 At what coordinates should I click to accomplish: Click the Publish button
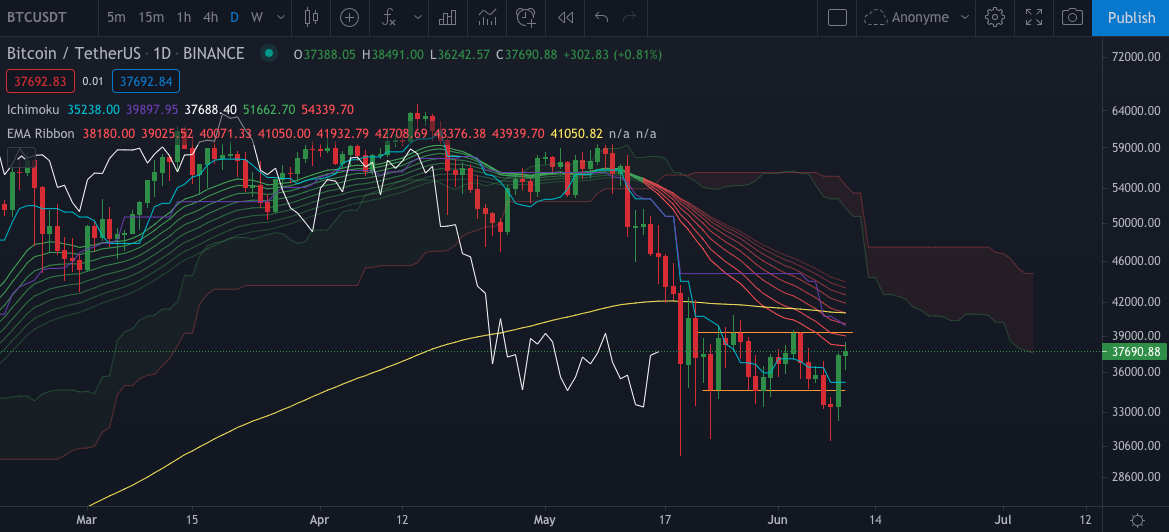(x=1130, y=18)
